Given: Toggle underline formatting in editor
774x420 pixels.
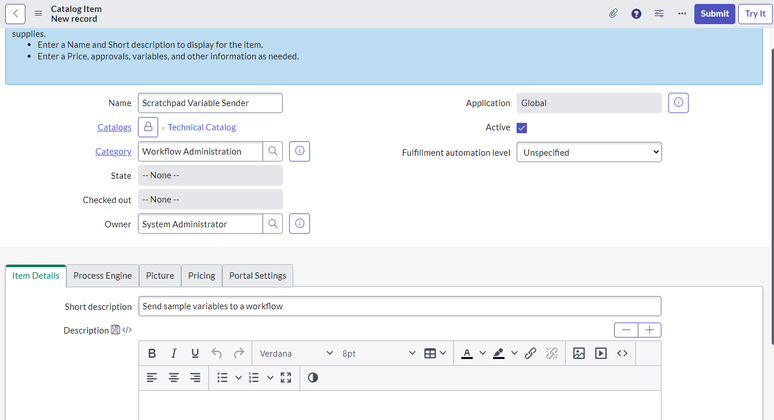Looking at the screenshot, I should click(195, 353).
